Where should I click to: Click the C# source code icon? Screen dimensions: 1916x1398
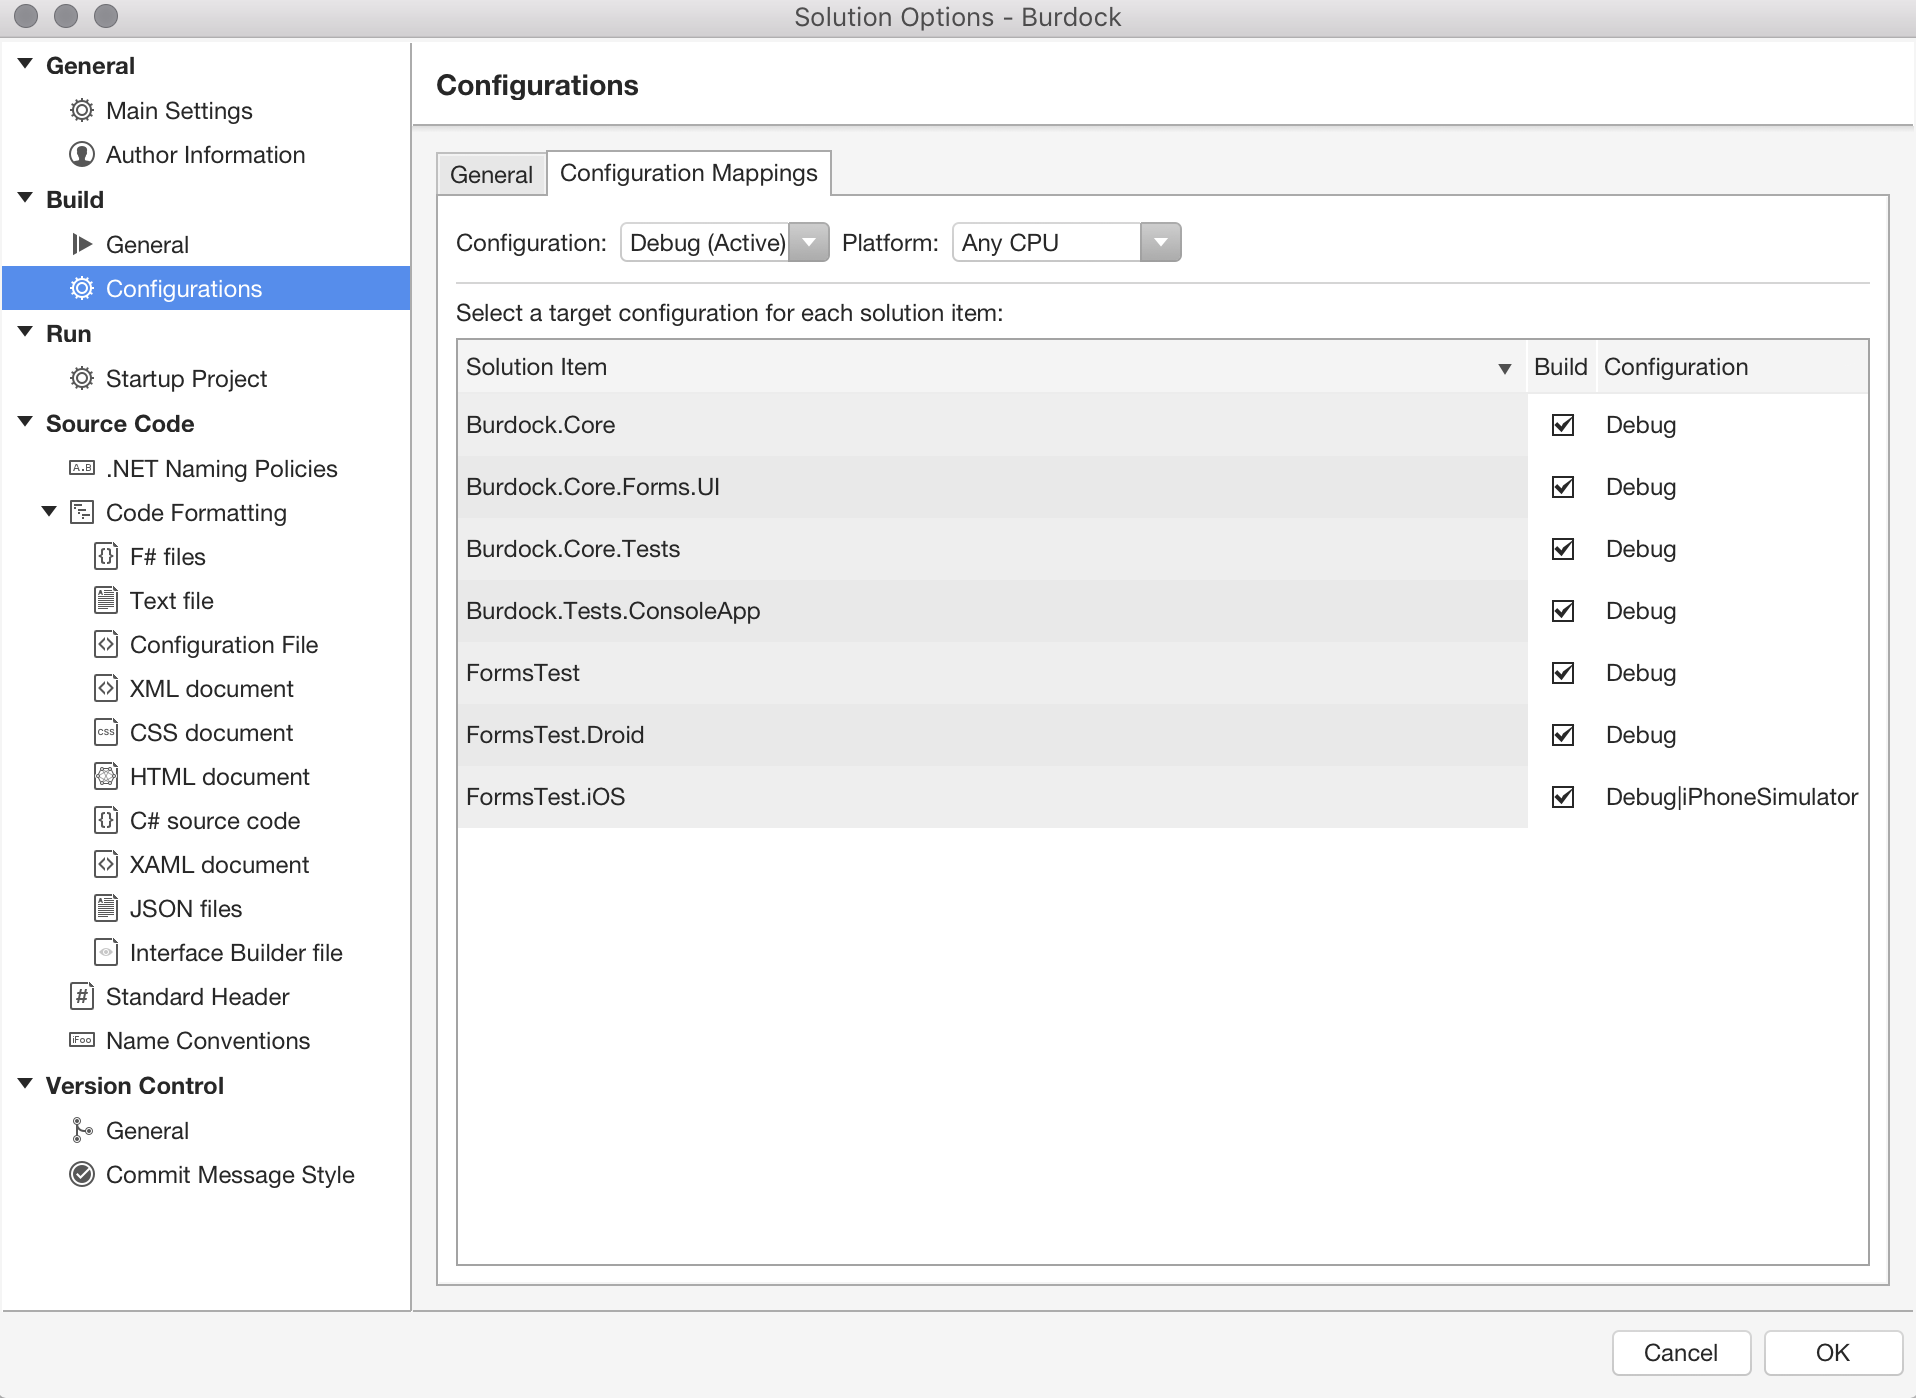106,820
